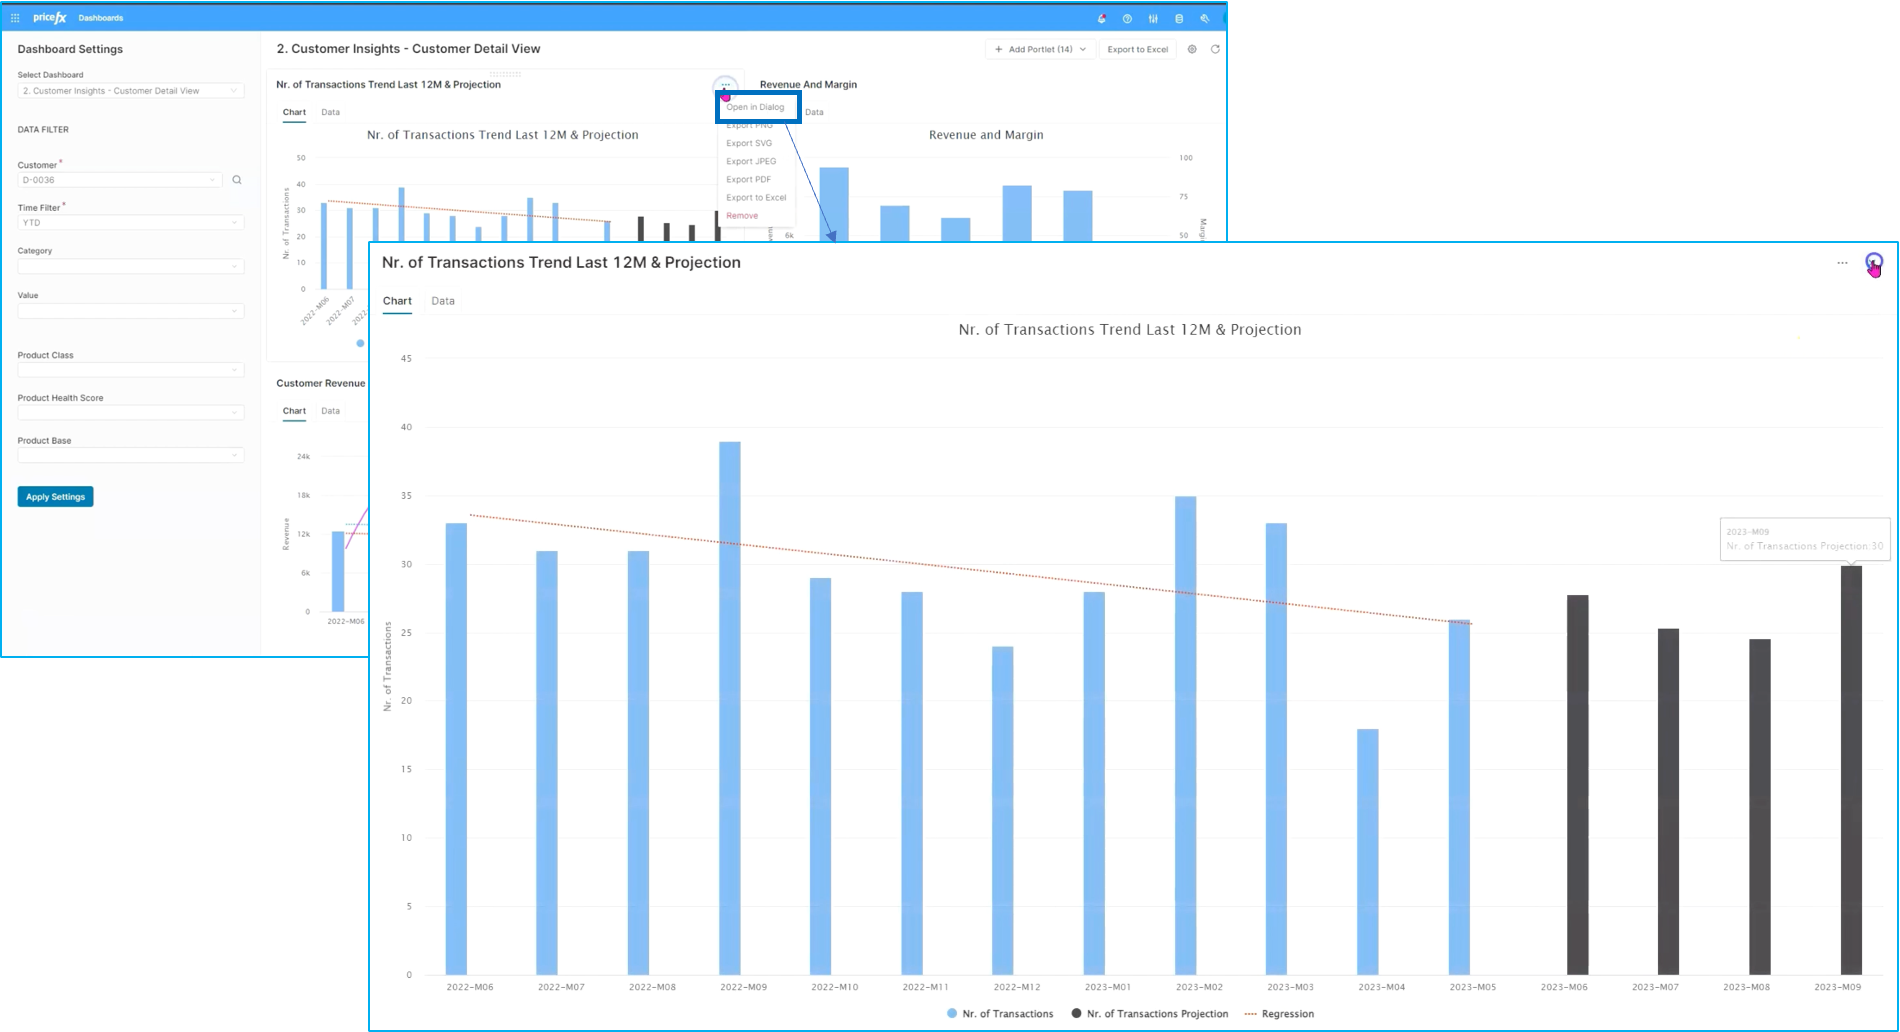Open the Time Filter YTD dropdown
This screenshot has height=1032, width=1900.
[x=130, y=223]
